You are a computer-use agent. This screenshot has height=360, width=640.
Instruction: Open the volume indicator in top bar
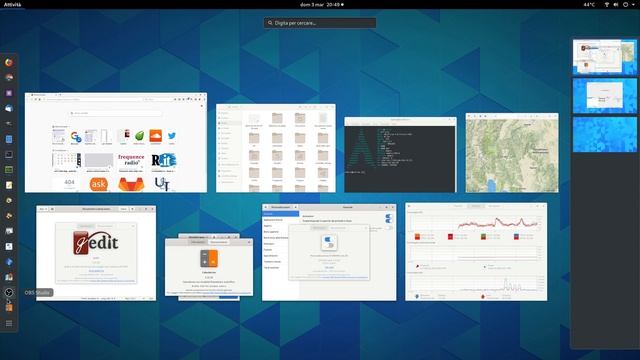pyautogui.click(x=616, y=4)
